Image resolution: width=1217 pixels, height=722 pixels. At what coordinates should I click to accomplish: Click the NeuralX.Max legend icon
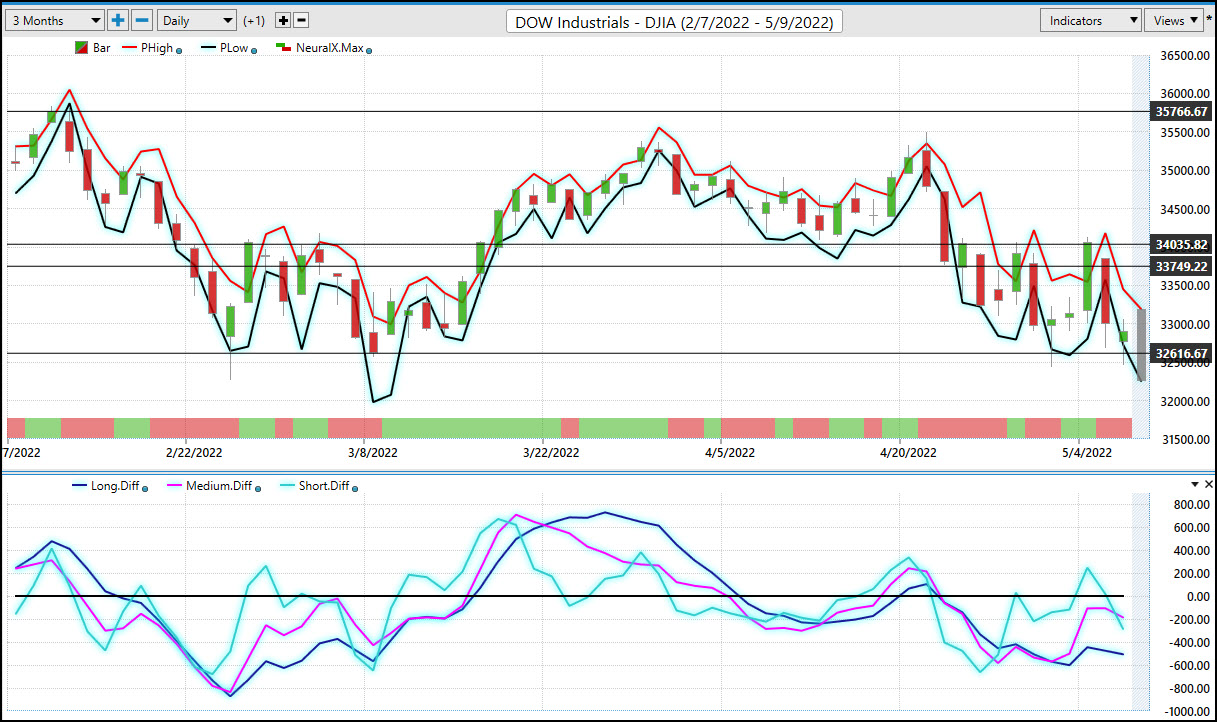click(x=283, y=47)
